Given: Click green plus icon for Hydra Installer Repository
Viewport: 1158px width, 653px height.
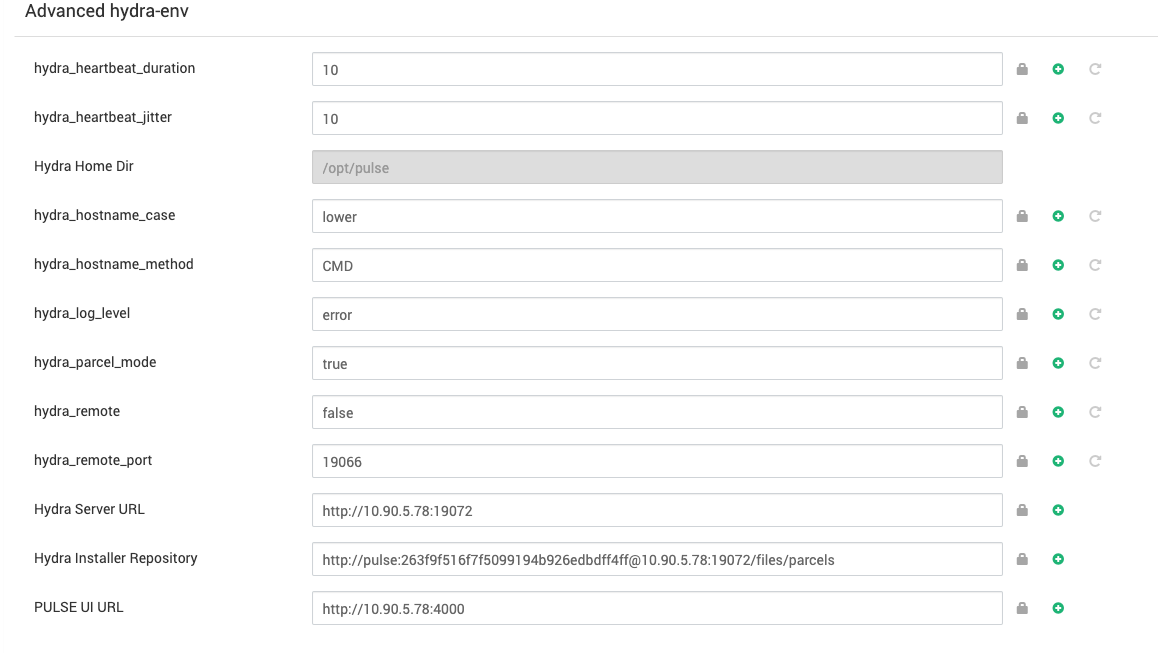Looking at the screenshot, I should coord(1058,559).
